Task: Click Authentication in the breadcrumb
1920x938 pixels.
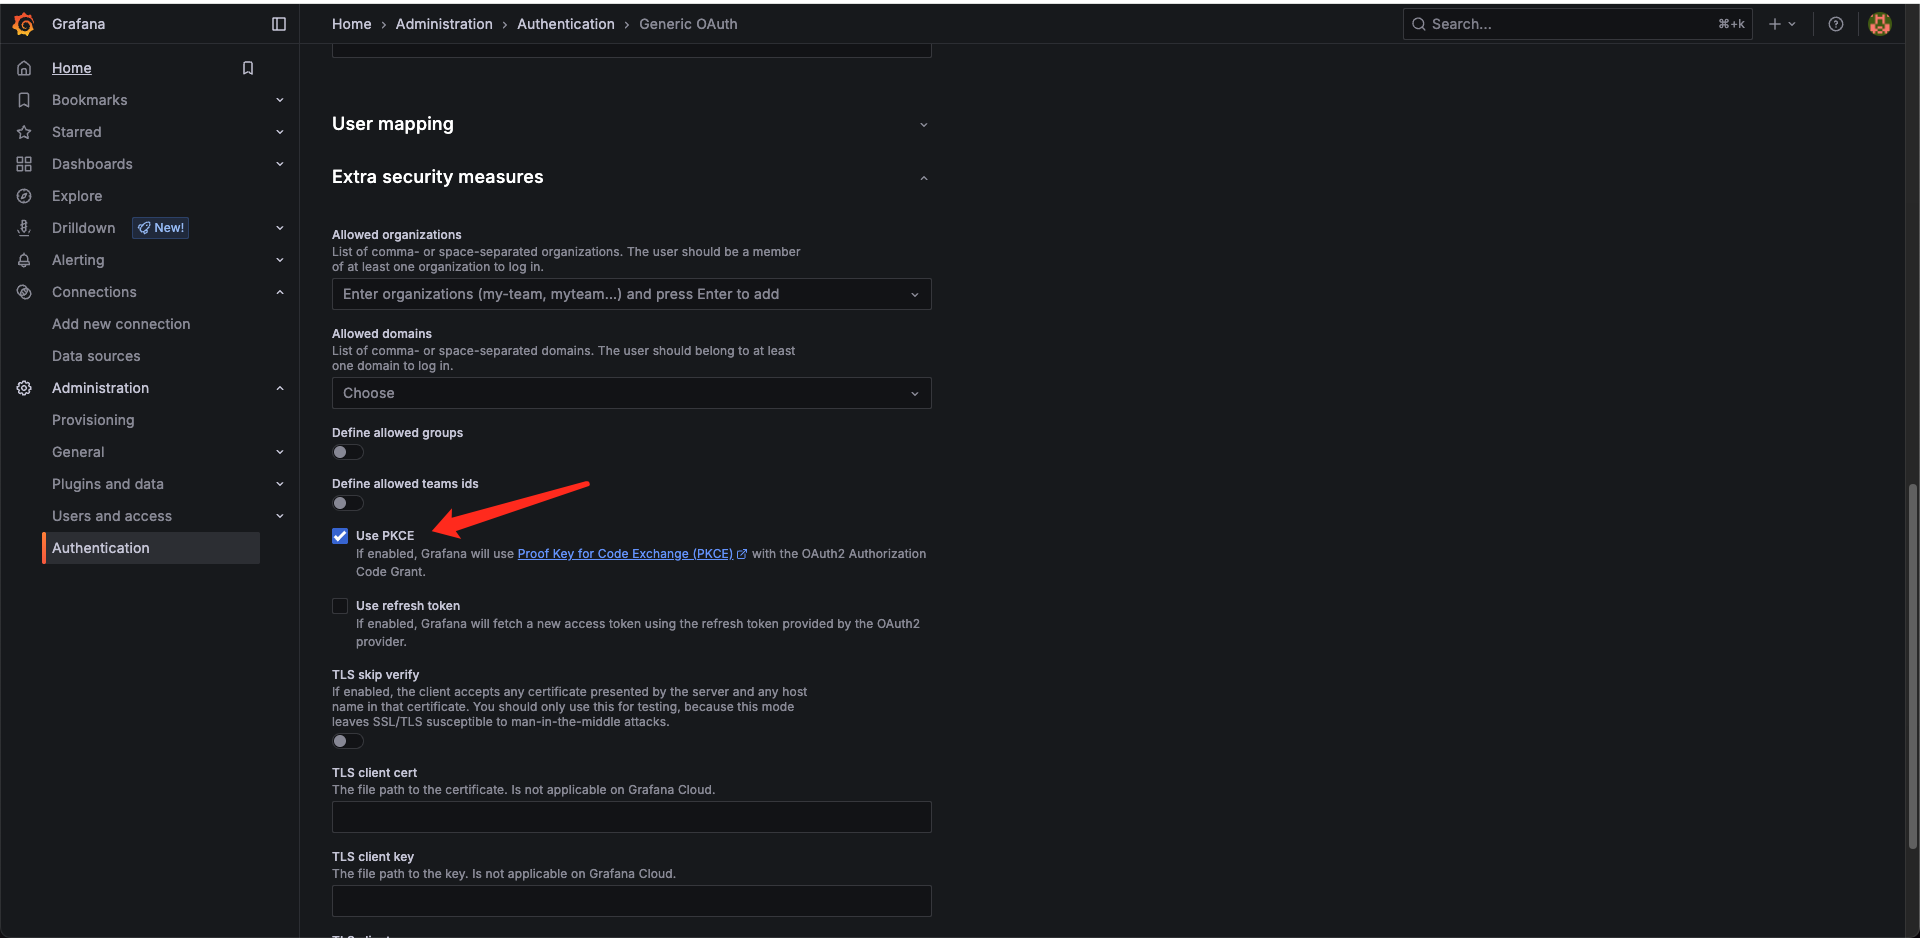Action: (565, 24)
